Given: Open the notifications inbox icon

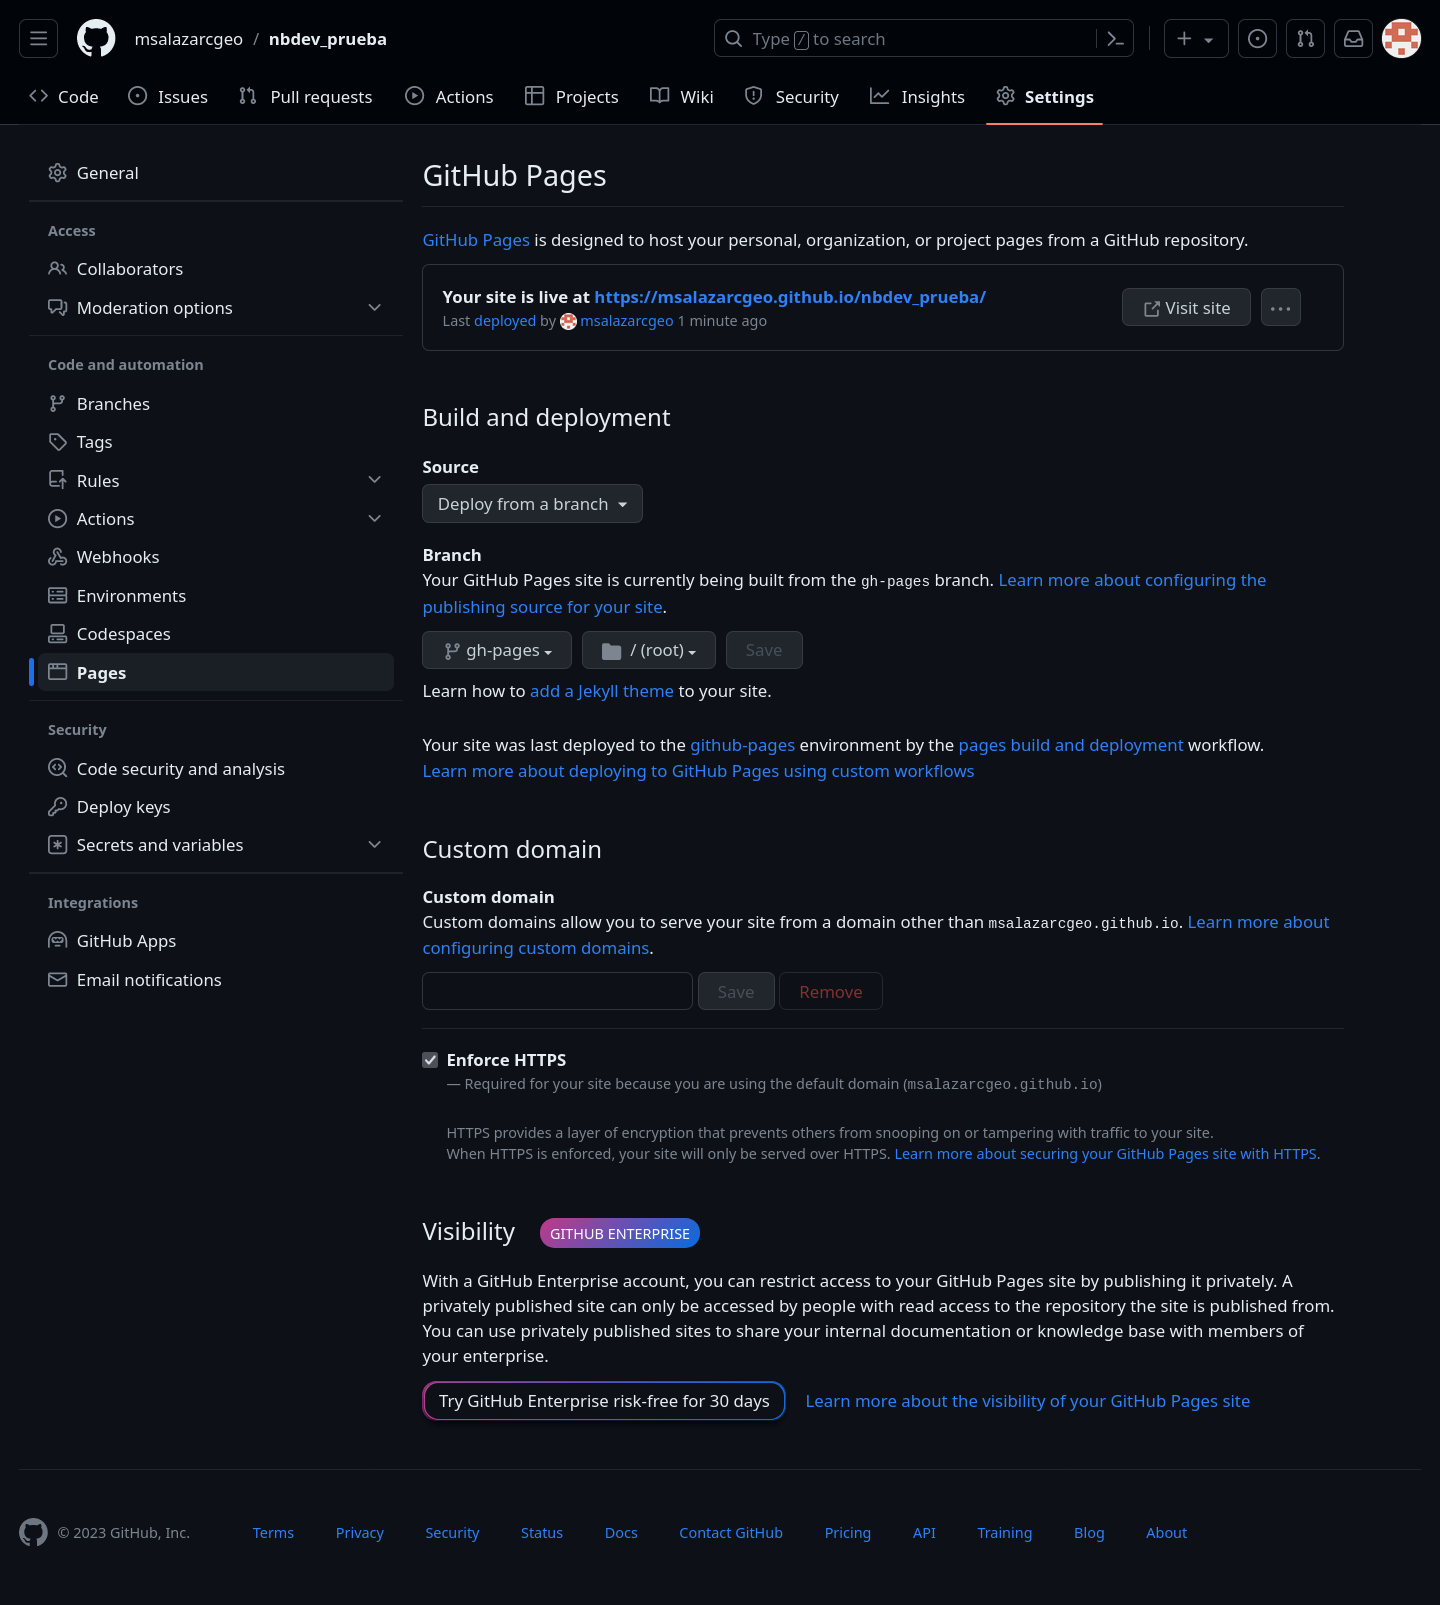Looking at the screenshot, I should [x=1353, y=39].
